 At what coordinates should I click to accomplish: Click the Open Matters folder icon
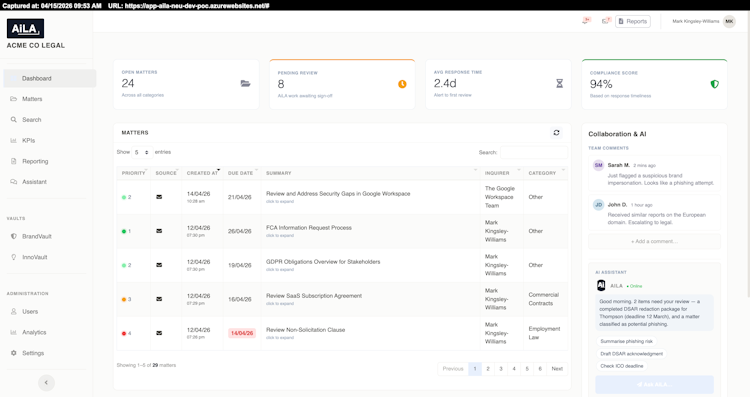pyautogui.click(x=245, y=83)
